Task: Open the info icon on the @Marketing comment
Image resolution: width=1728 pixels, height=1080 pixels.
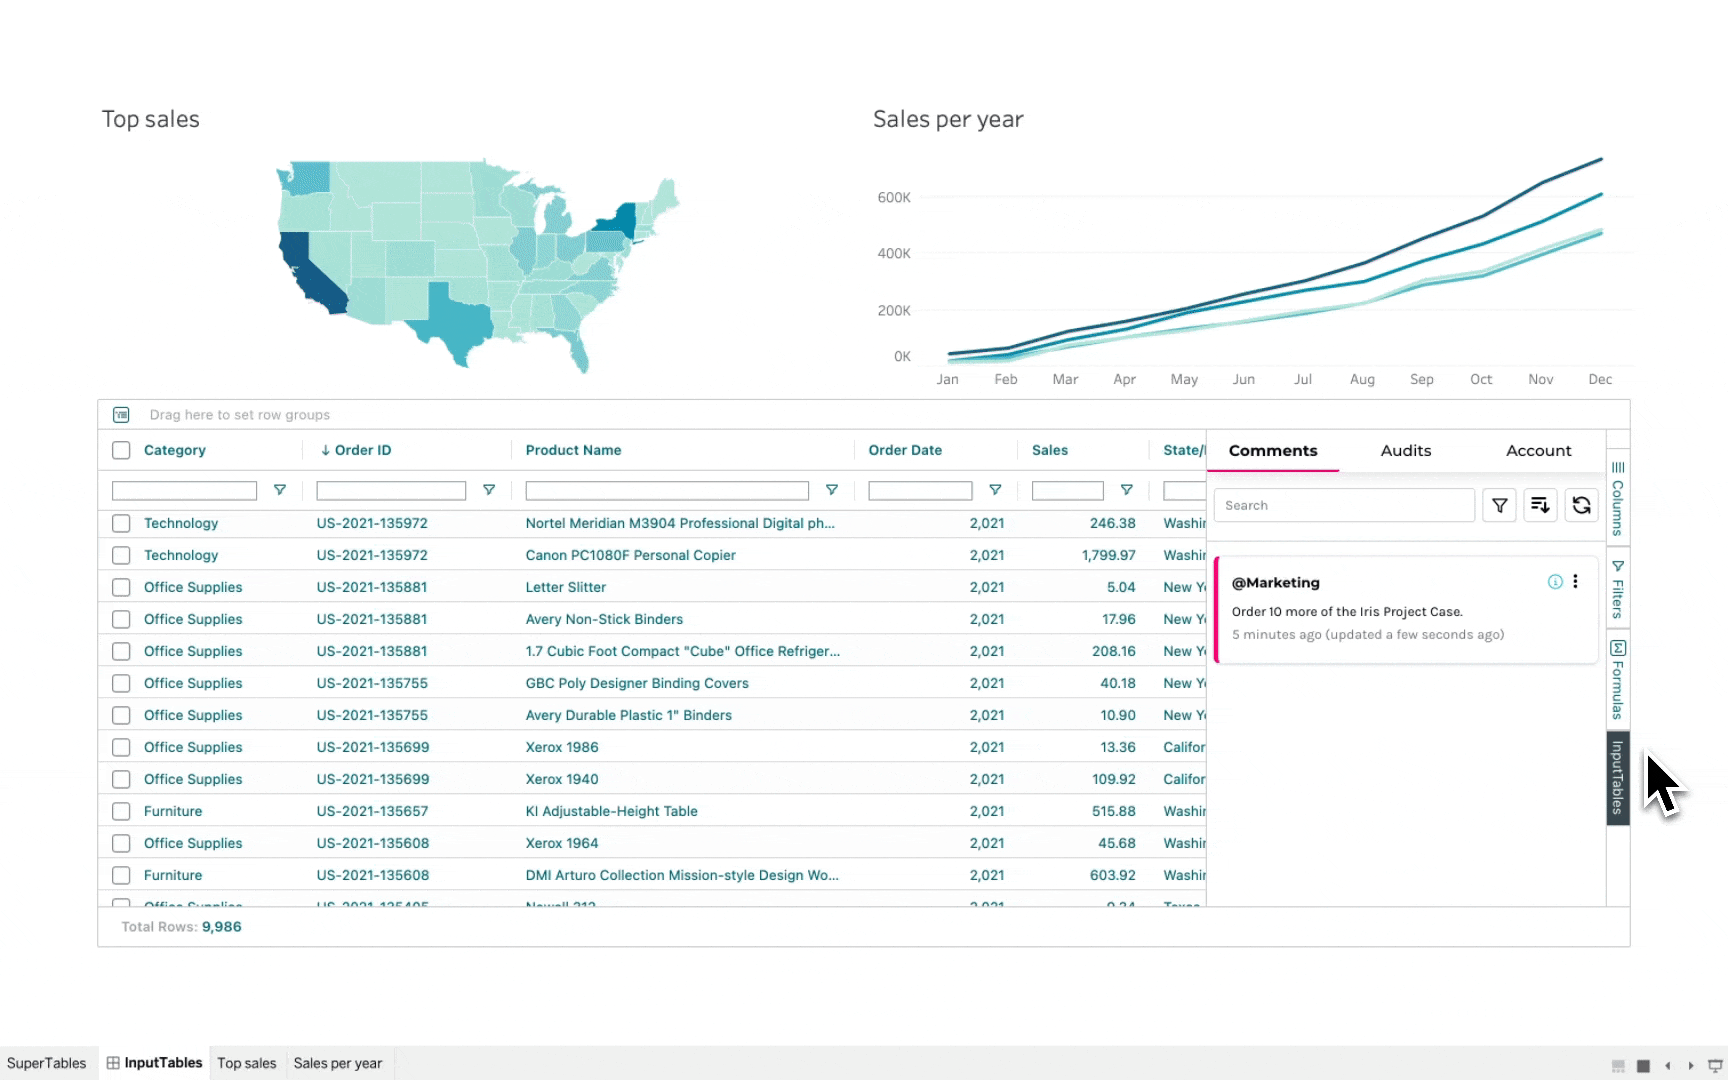Action: tap(1555, 582)
